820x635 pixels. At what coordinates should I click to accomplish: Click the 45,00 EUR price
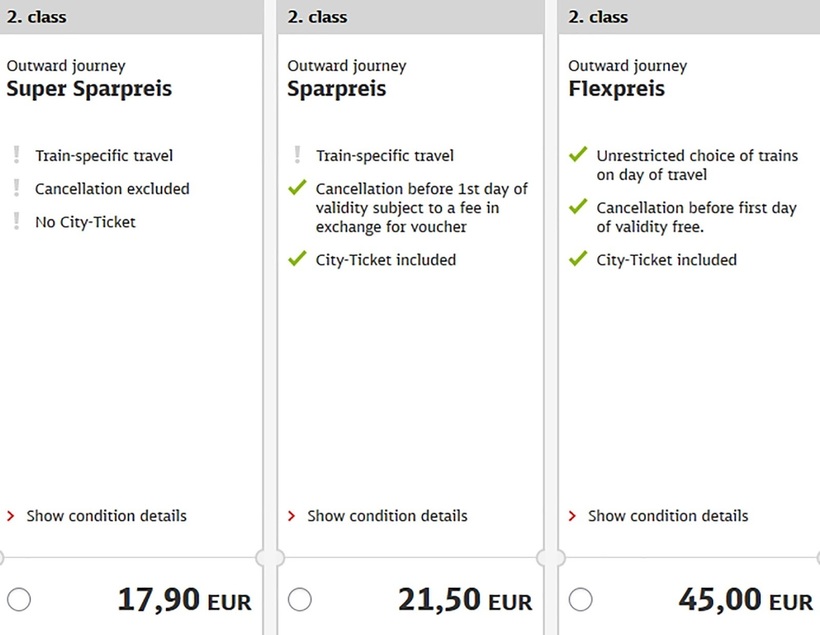[745, 600]
